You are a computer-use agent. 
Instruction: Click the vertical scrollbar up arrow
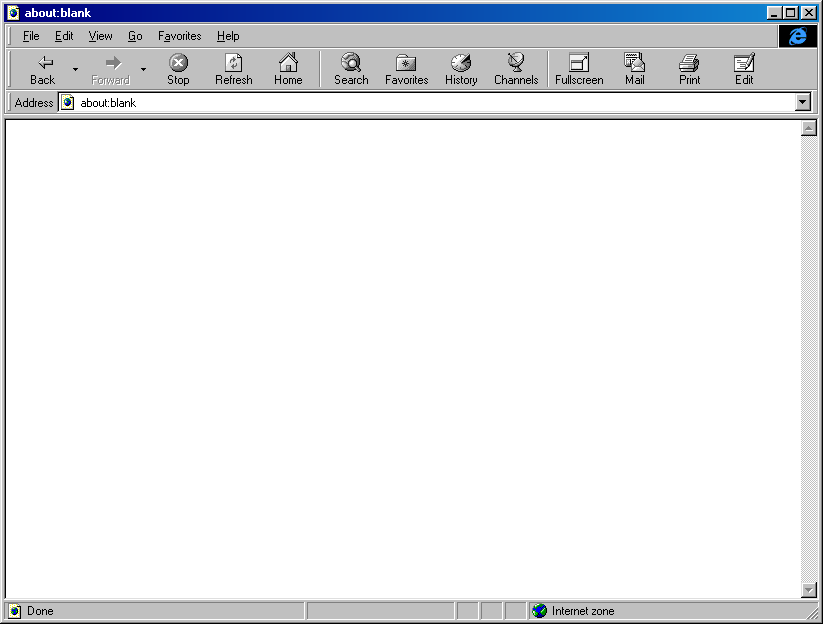[809, 128]
